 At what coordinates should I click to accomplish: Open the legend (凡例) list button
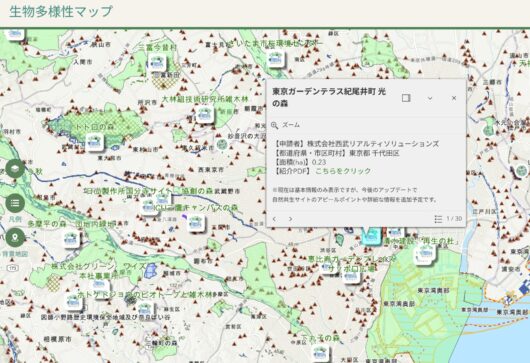coord(15,203)
